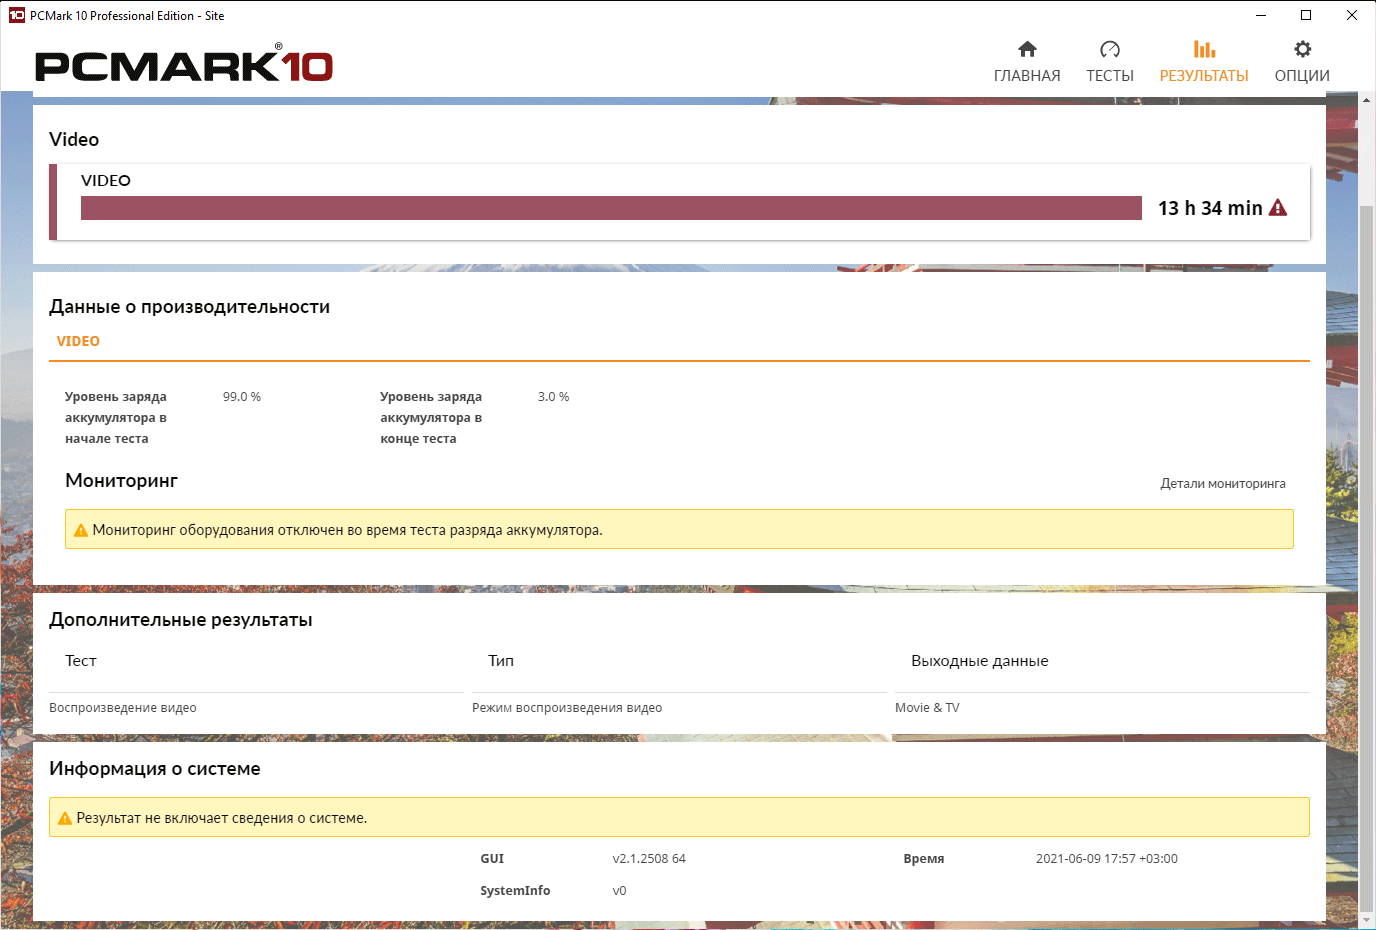The image size is (1376, 930).
Task: Click the warning icon in the monitoring disabled notice
Action: (81, 530)
